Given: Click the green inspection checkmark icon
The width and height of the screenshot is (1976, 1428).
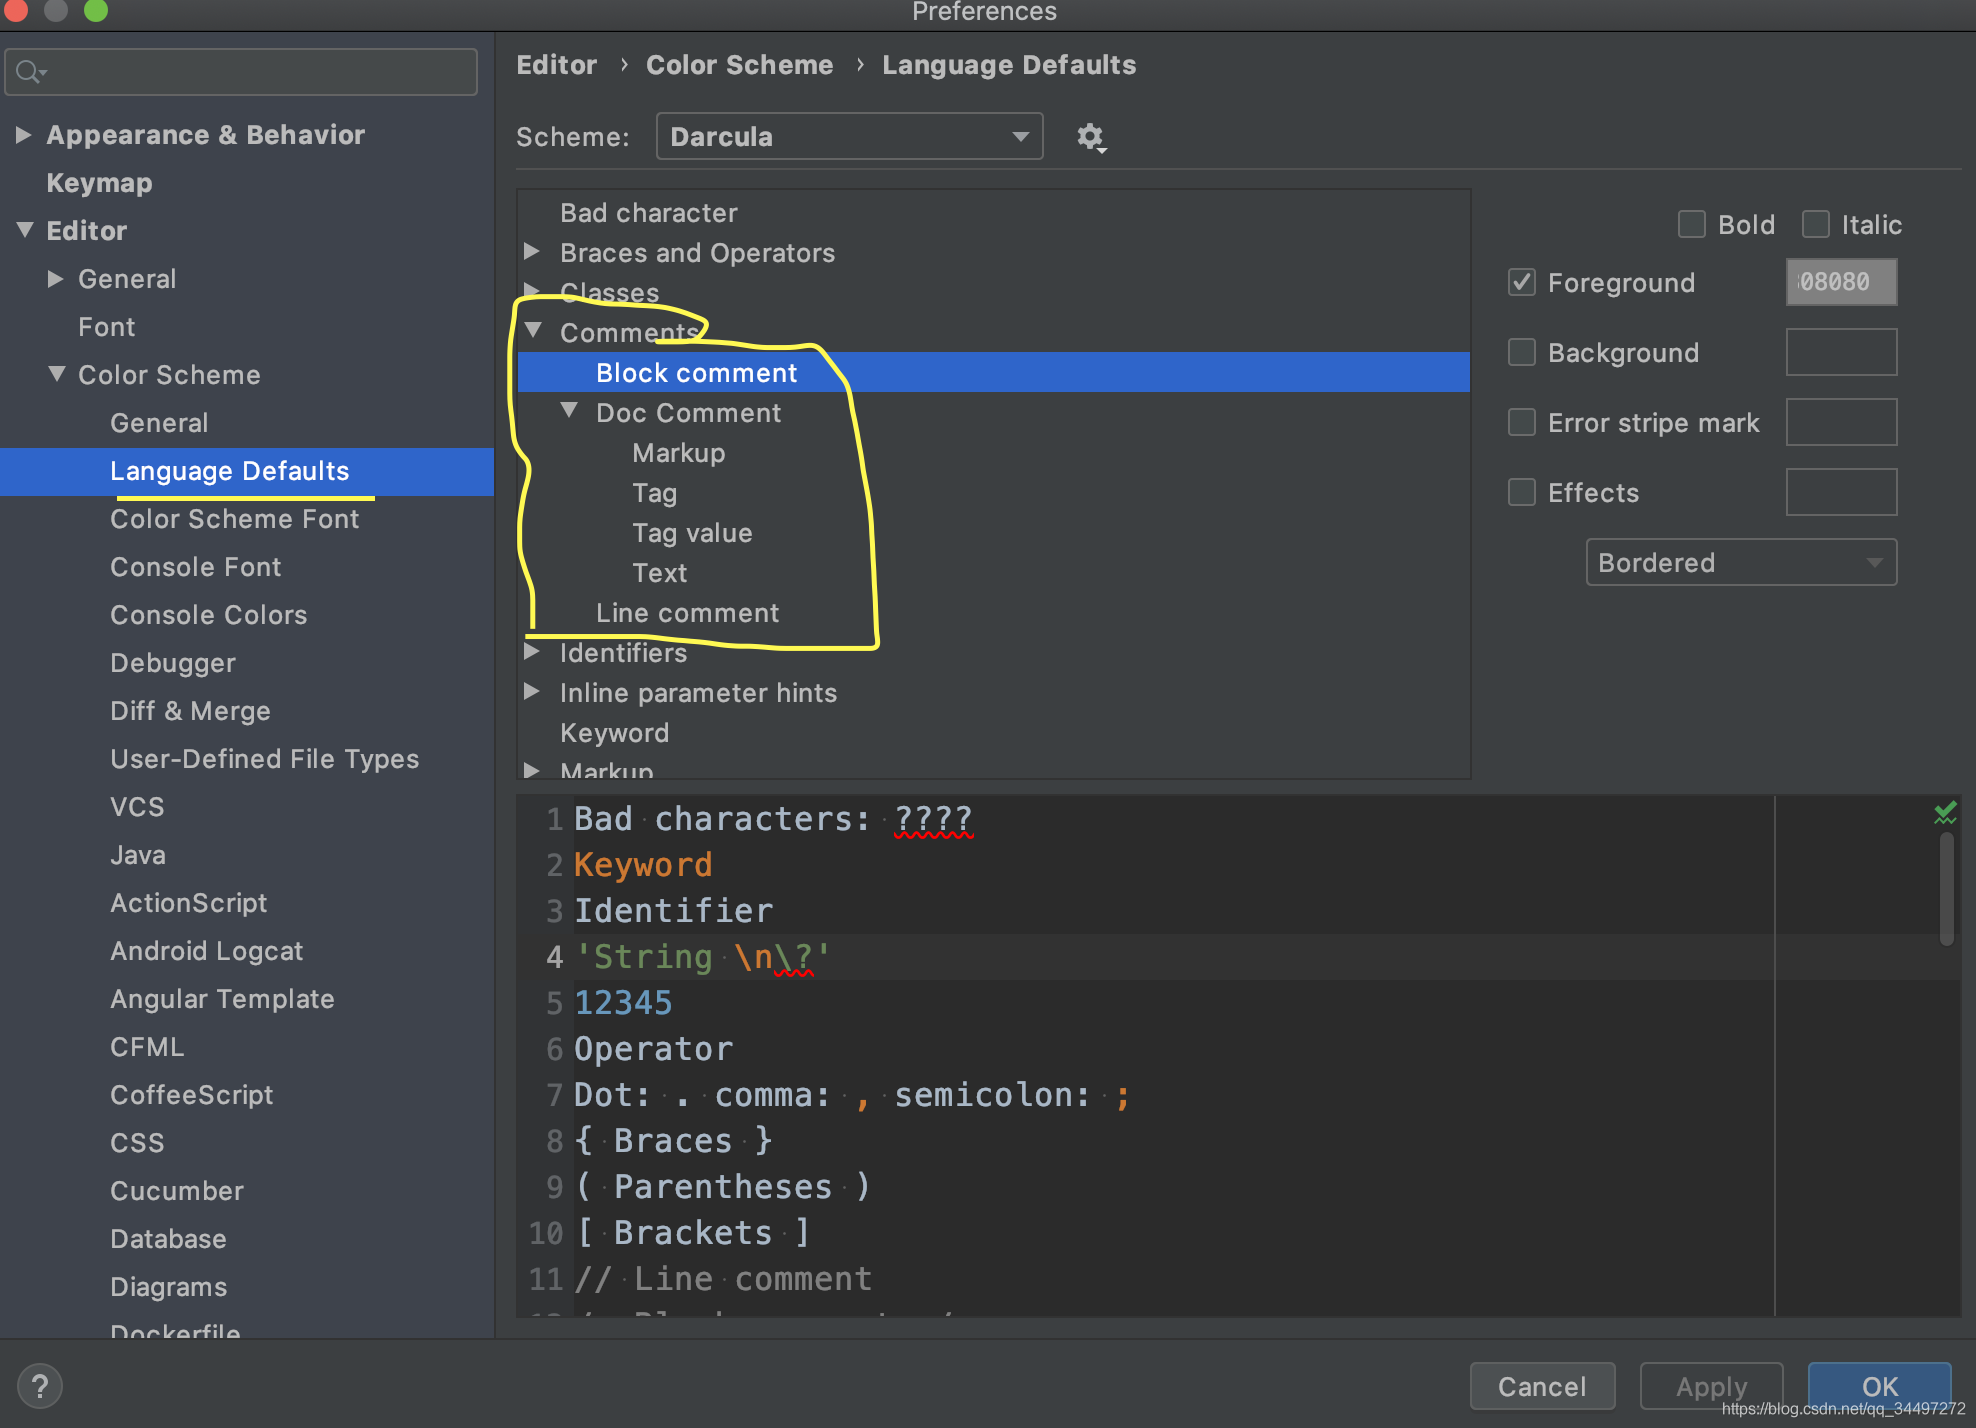Looking at the screenshot, I should pos(1944,813).
